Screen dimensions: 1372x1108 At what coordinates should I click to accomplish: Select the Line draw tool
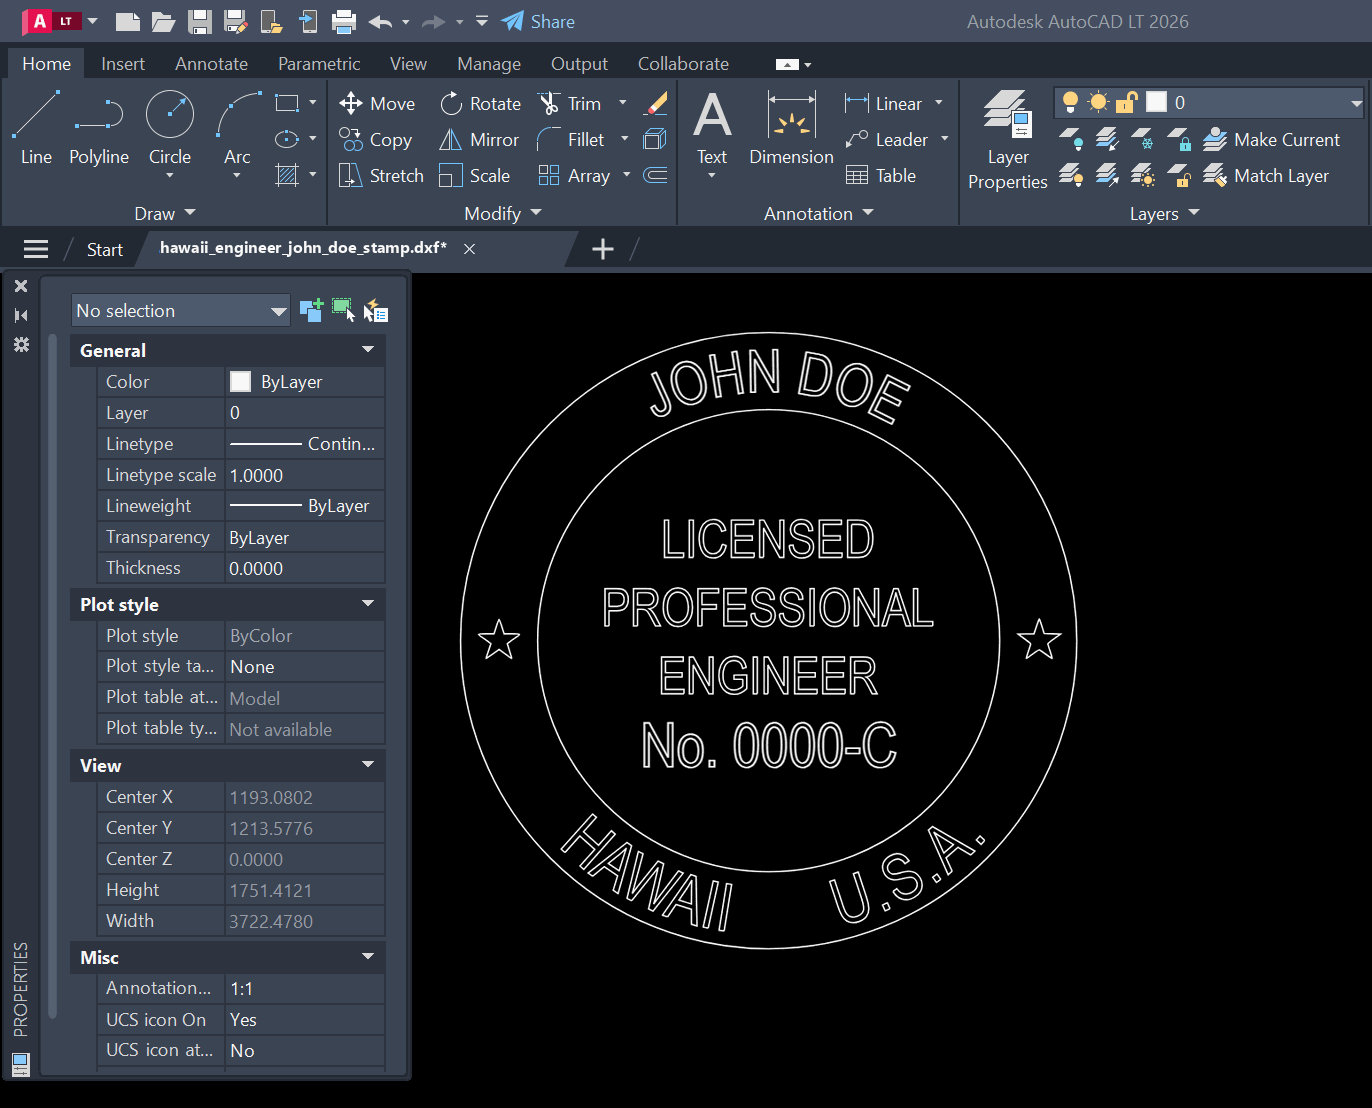(36, 127)
